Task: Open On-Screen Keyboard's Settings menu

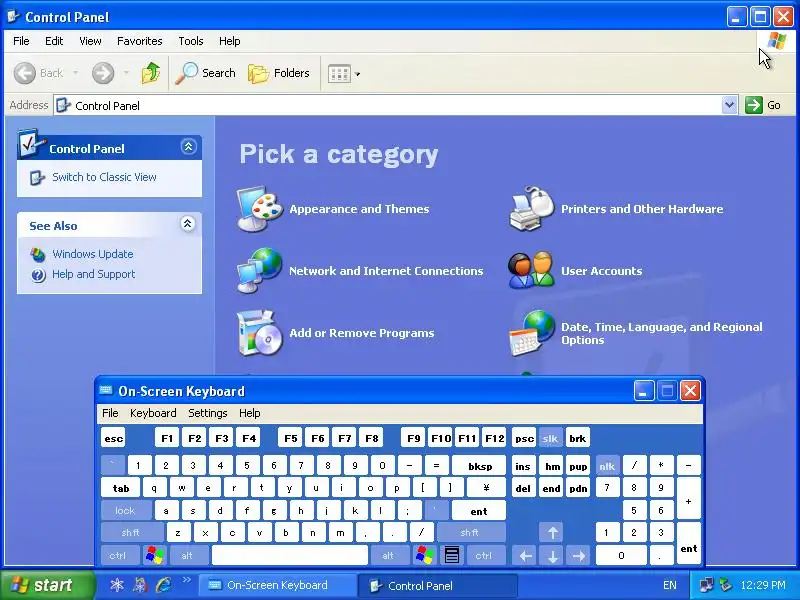Action: coord(208,413)
